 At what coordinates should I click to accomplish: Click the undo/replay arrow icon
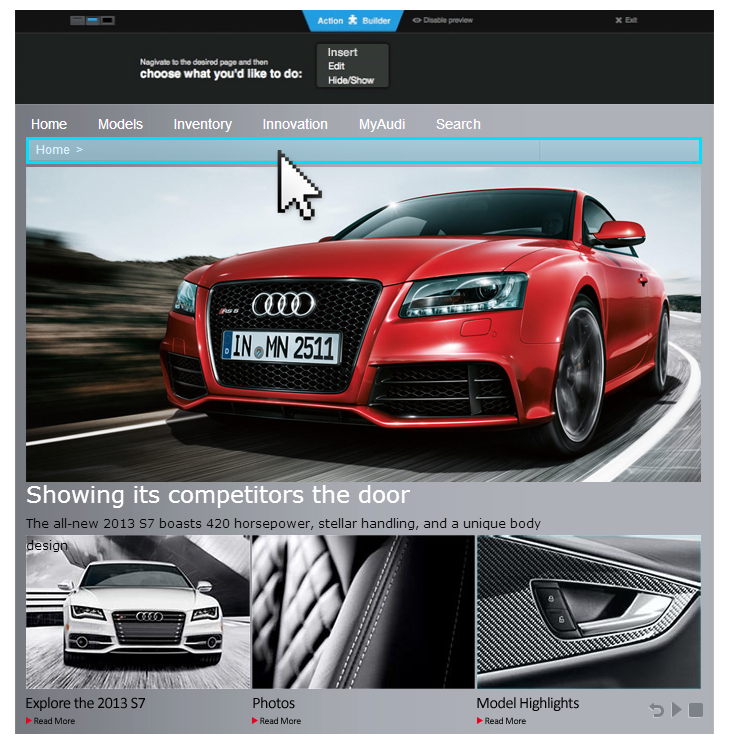[657, 710]
